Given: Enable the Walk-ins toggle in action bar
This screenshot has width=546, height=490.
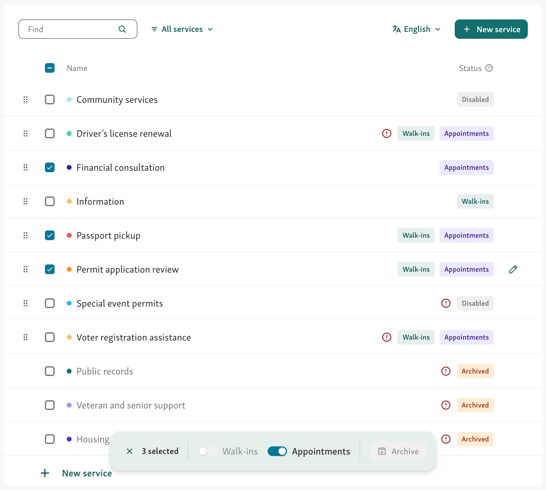Looking at the screenshot, I should point(208,451).
